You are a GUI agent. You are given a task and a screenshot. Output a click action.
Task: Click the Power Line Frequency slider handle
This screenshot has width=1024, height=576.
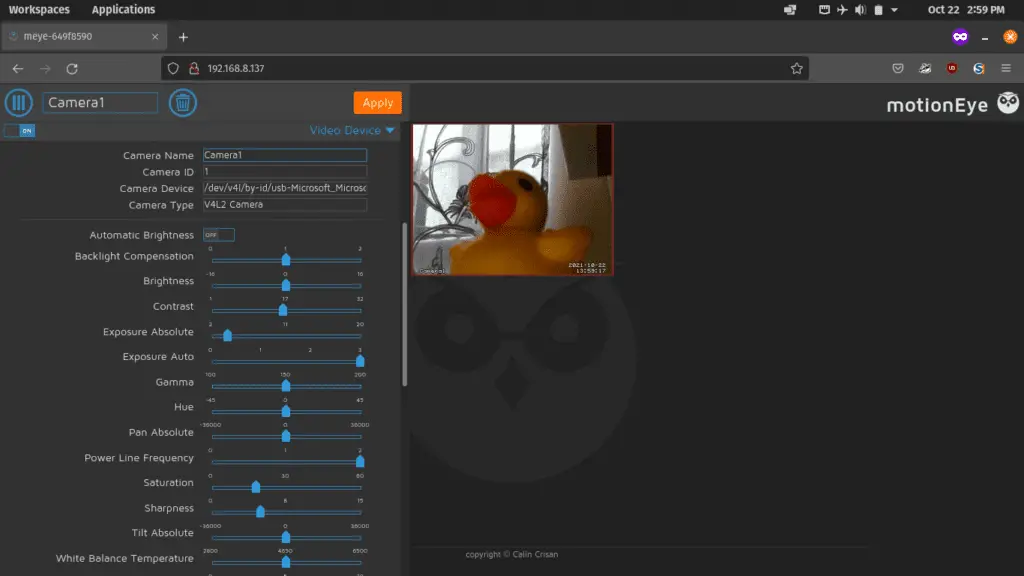click(360, 461)
